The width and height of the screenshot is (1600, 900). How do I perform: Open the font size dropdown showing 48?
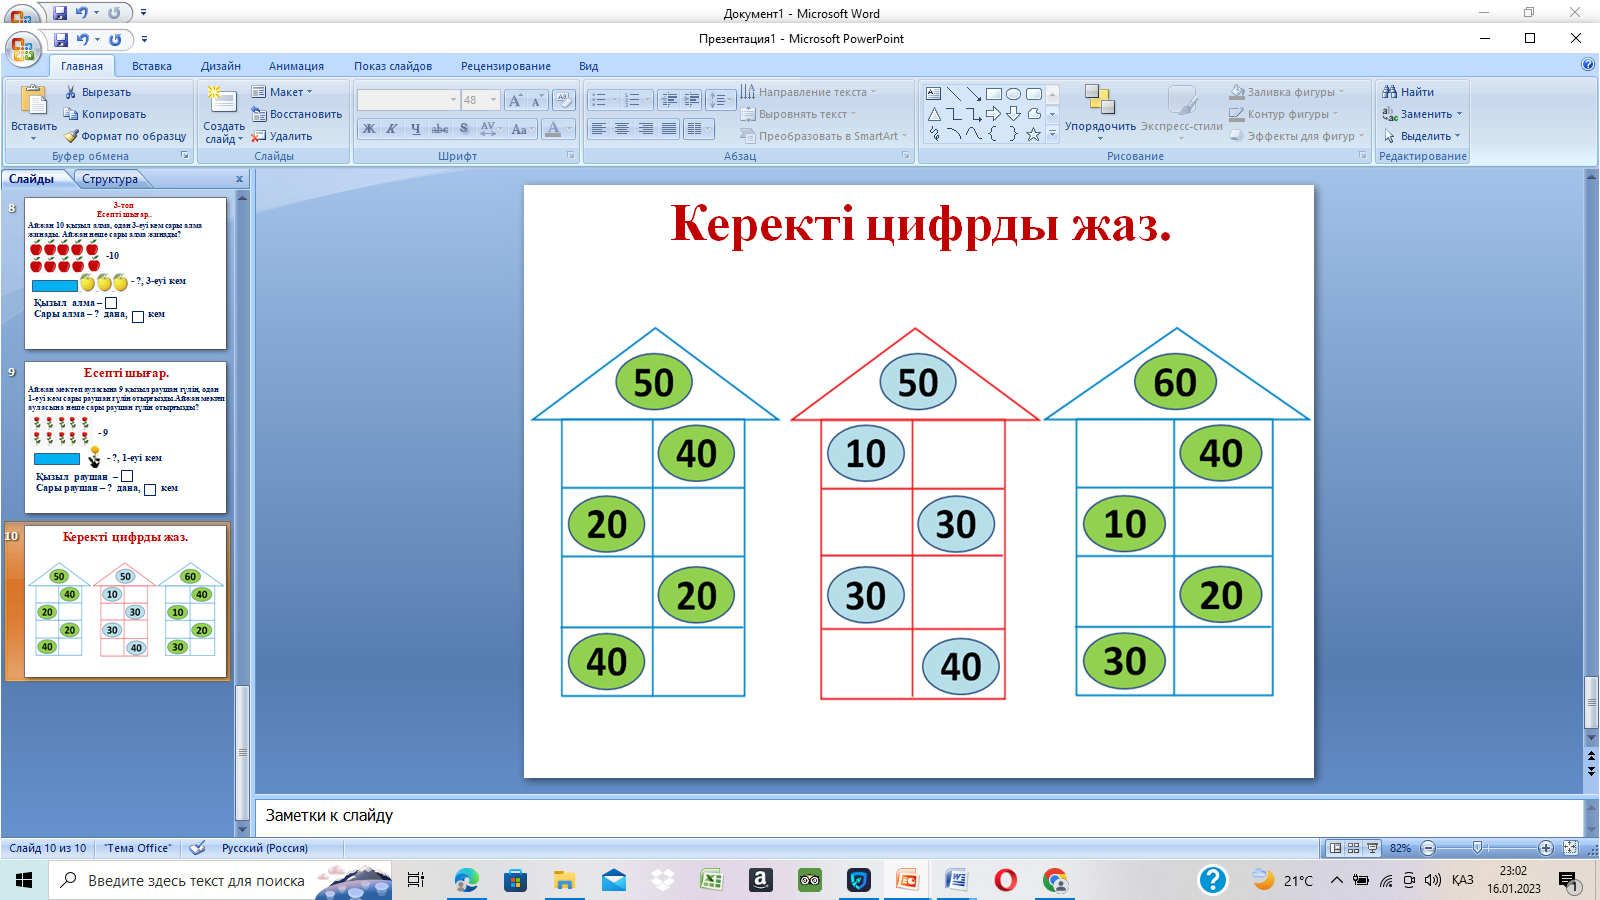pyautogui.click(x=479, y=100)
